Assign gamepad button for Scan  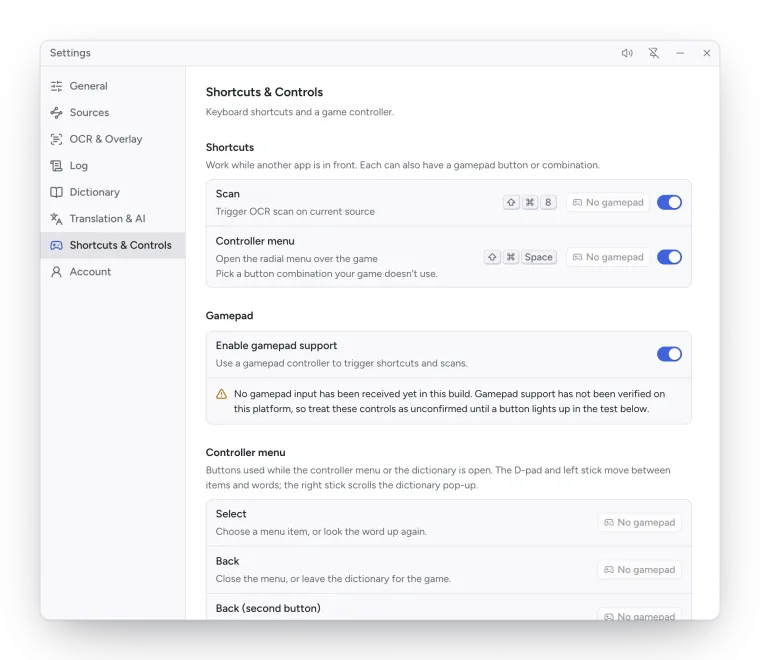tap(608, 203)
